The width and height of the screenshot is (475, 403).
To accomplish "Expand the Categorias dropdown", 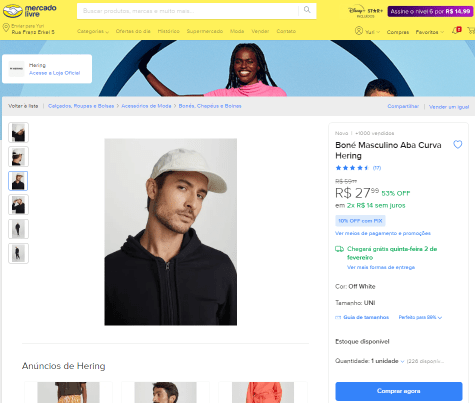I will pos(93,31).
